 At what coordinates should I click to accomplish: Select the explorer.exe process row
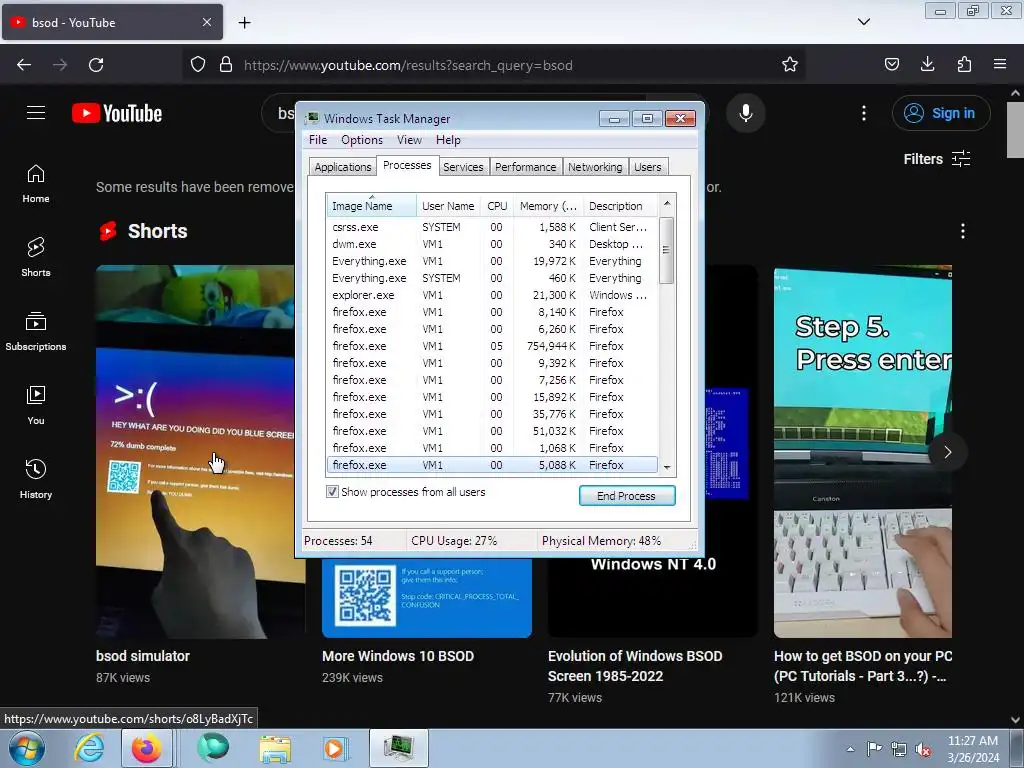[492, 295]
